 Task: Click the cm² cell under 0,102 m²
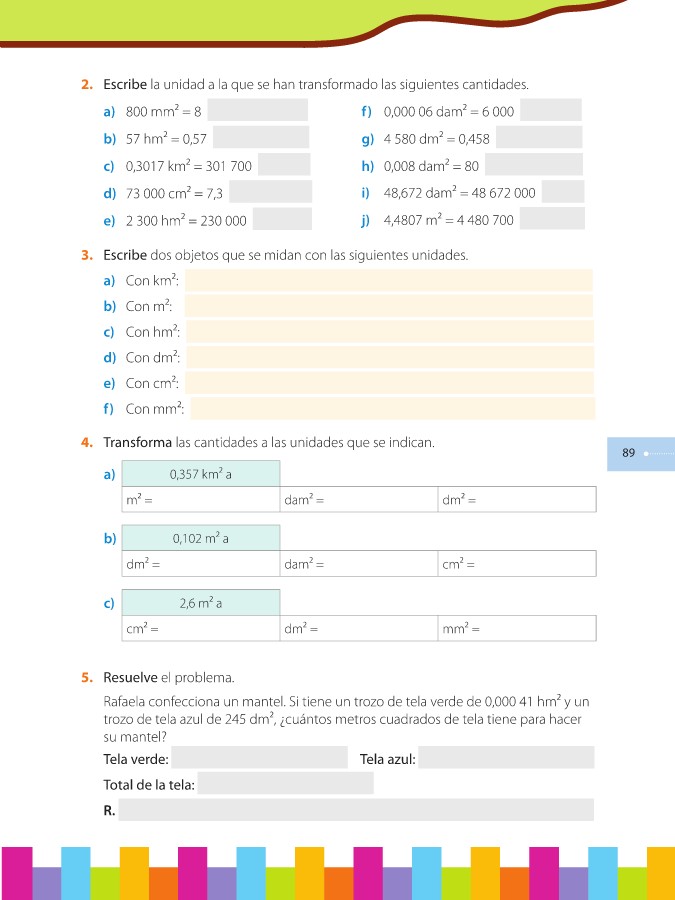[517, 564]
